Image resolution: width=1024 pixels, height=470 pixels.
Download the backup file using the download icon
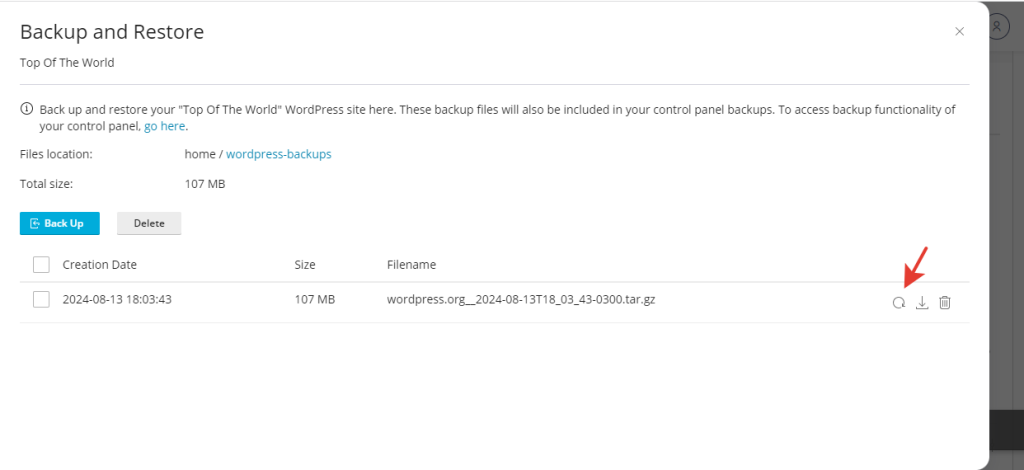(x=922, y=303)
